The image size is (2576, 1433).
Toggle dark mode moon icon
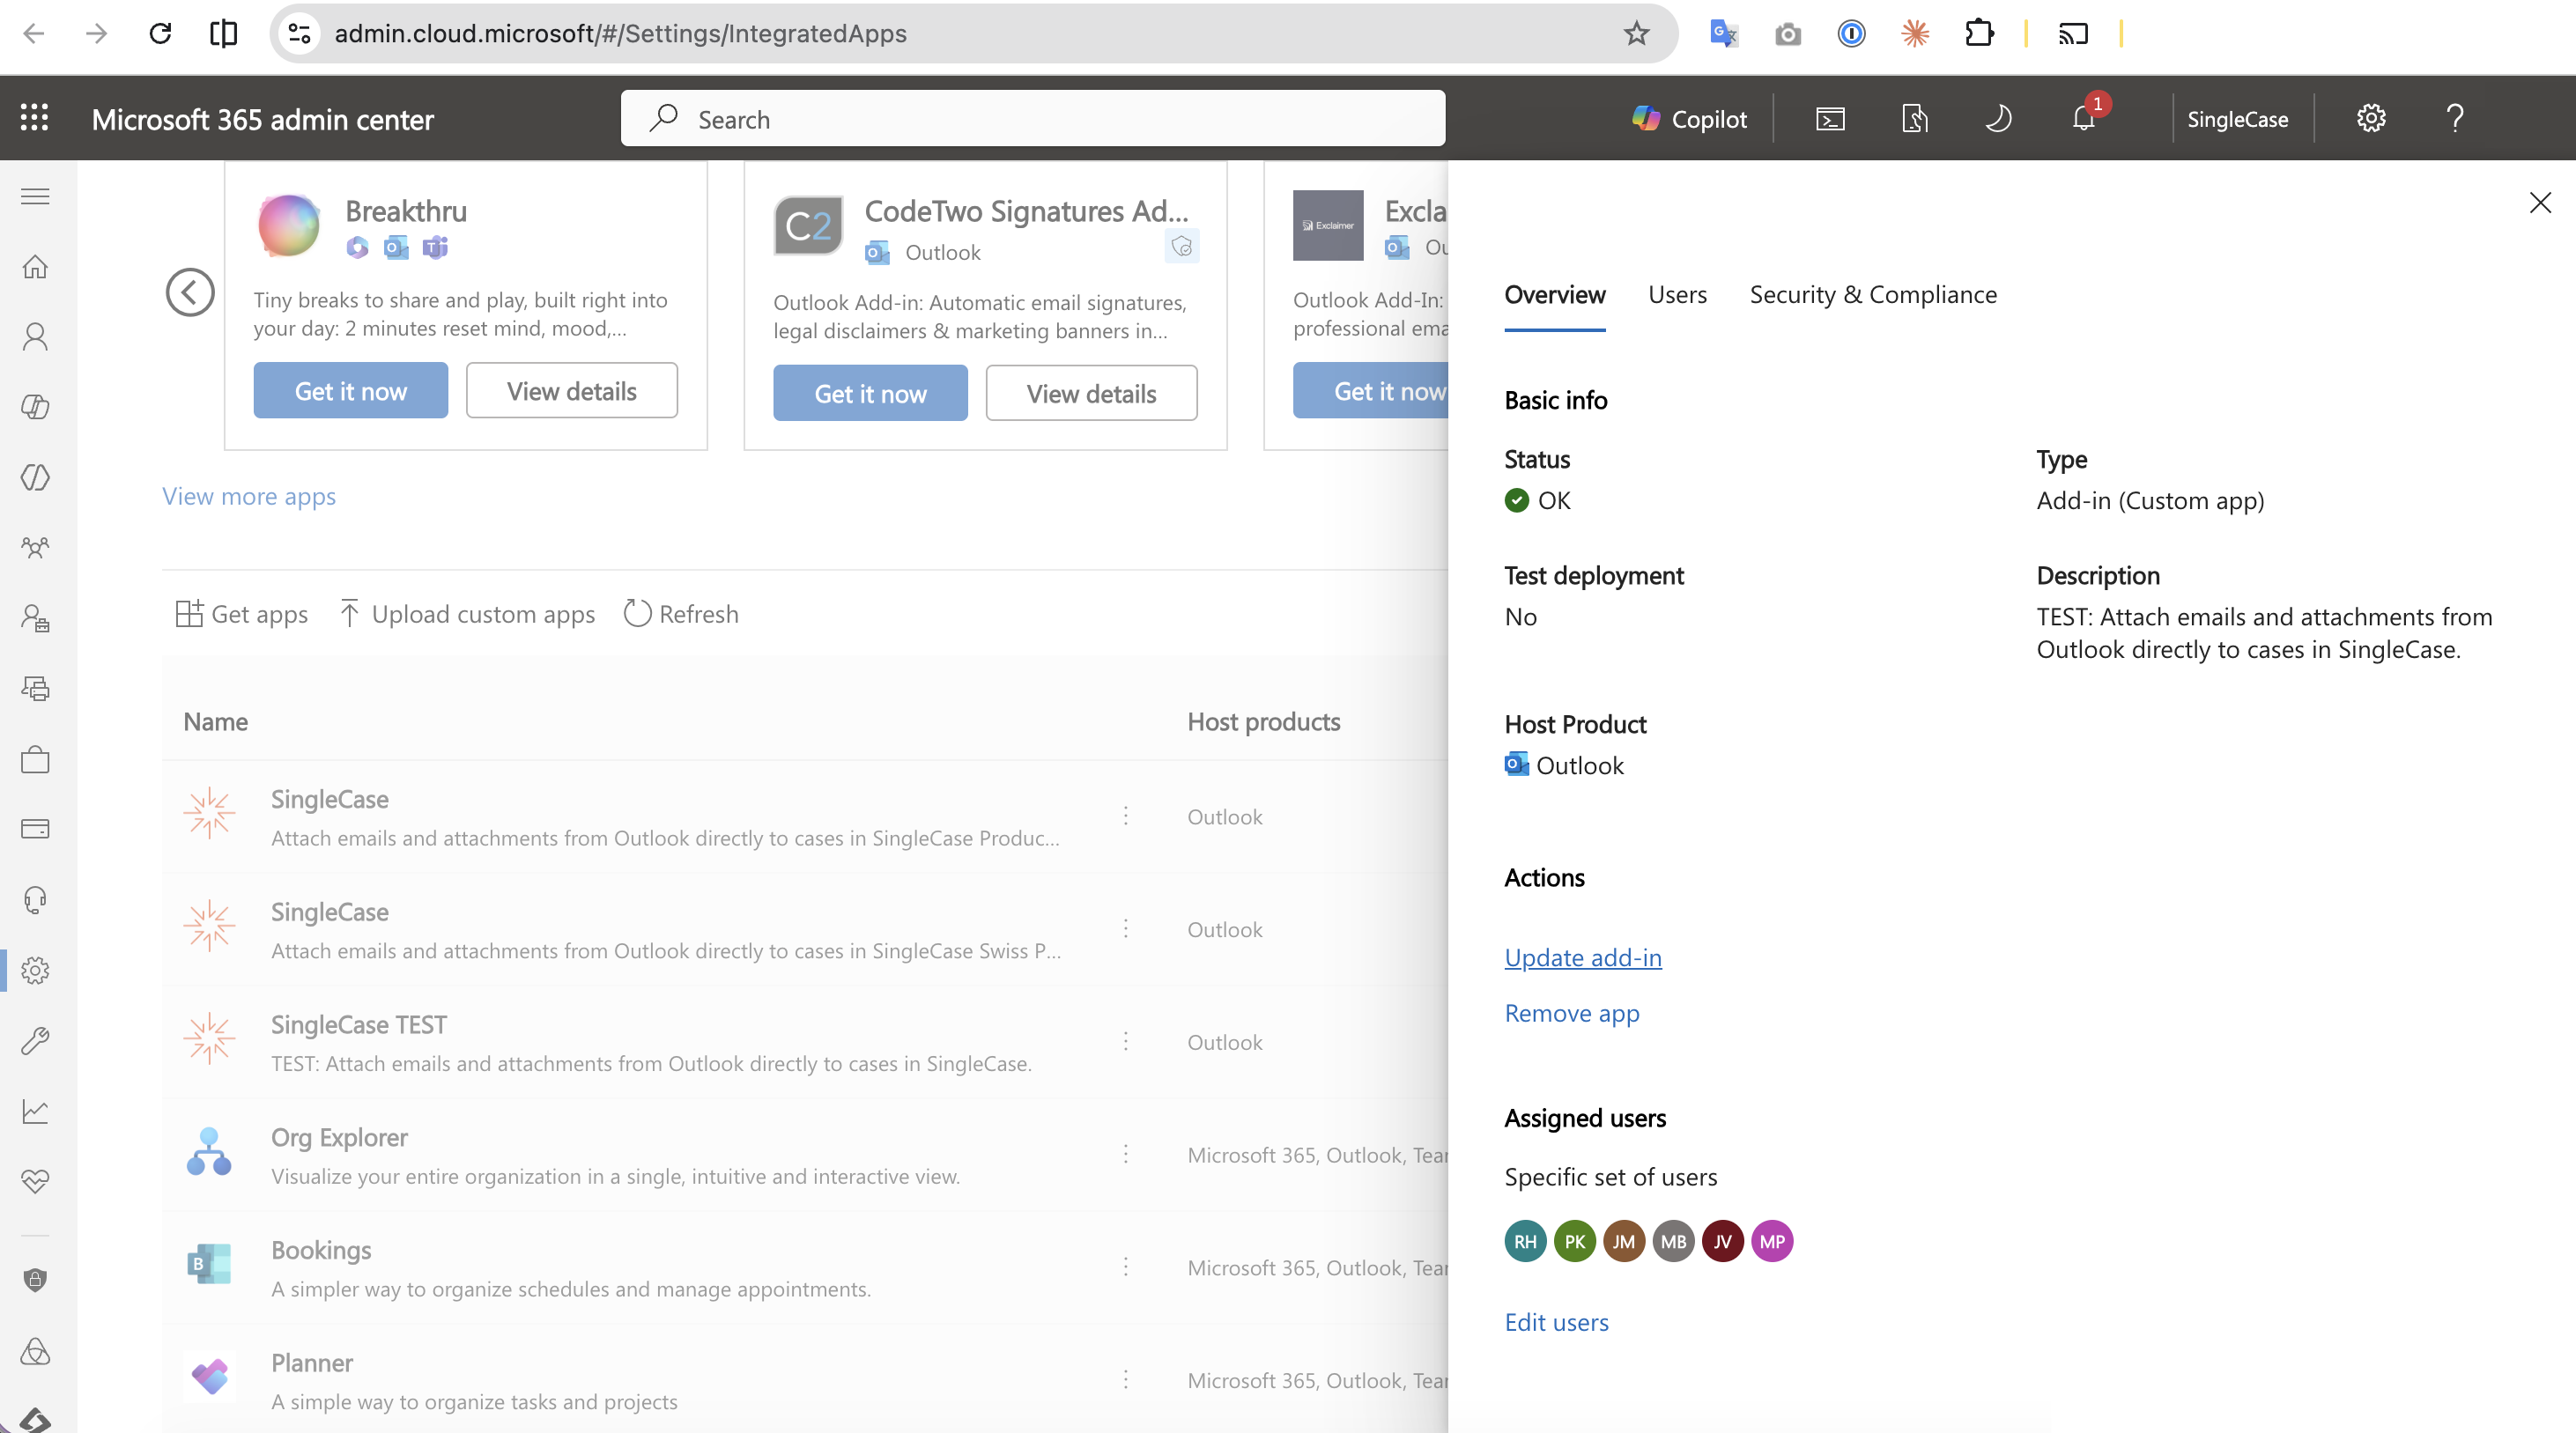1998,119
